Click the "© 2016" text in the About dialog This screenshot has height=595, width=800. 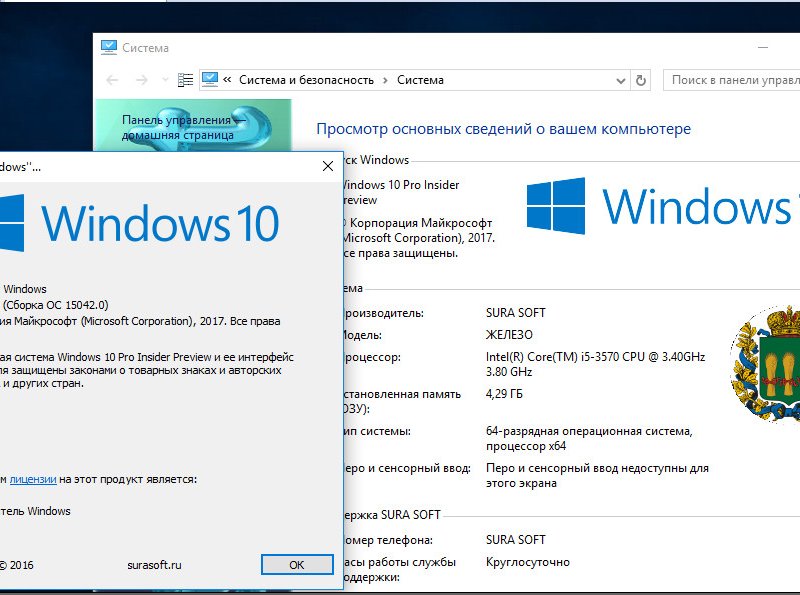(16, 565)
